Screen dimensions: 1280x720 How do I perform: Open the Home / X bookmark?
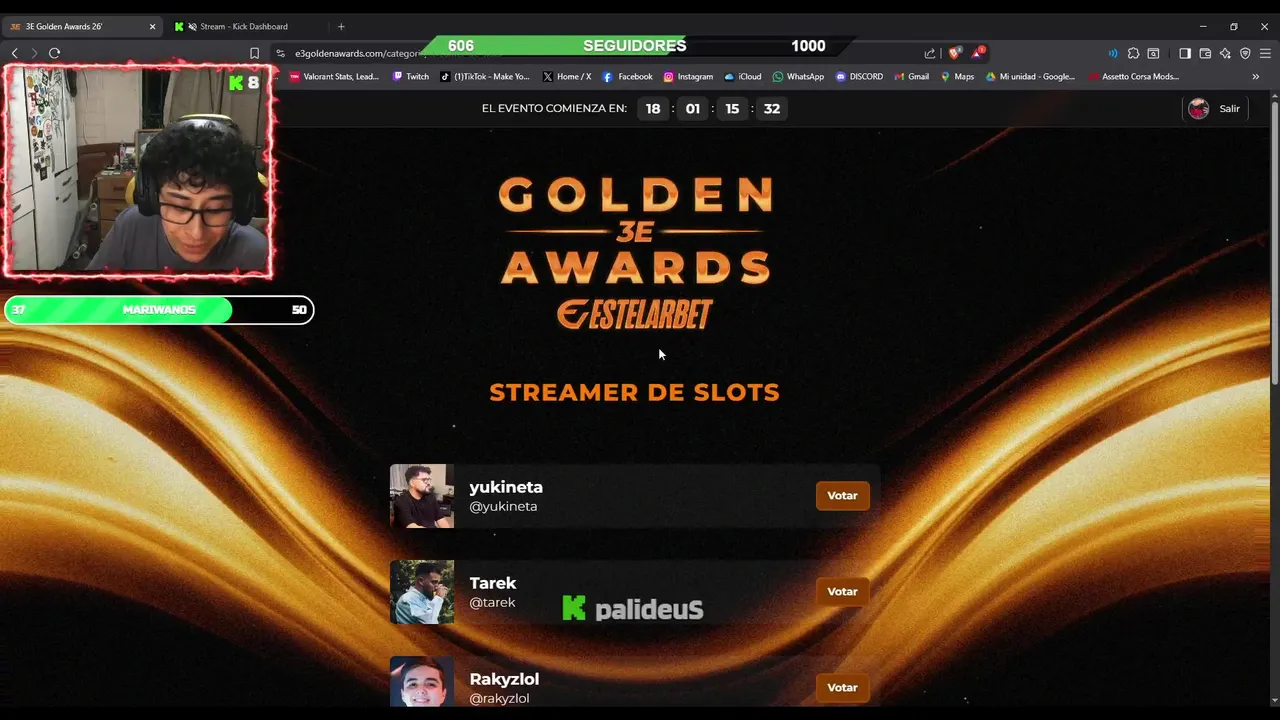click(x=567, y=76)
